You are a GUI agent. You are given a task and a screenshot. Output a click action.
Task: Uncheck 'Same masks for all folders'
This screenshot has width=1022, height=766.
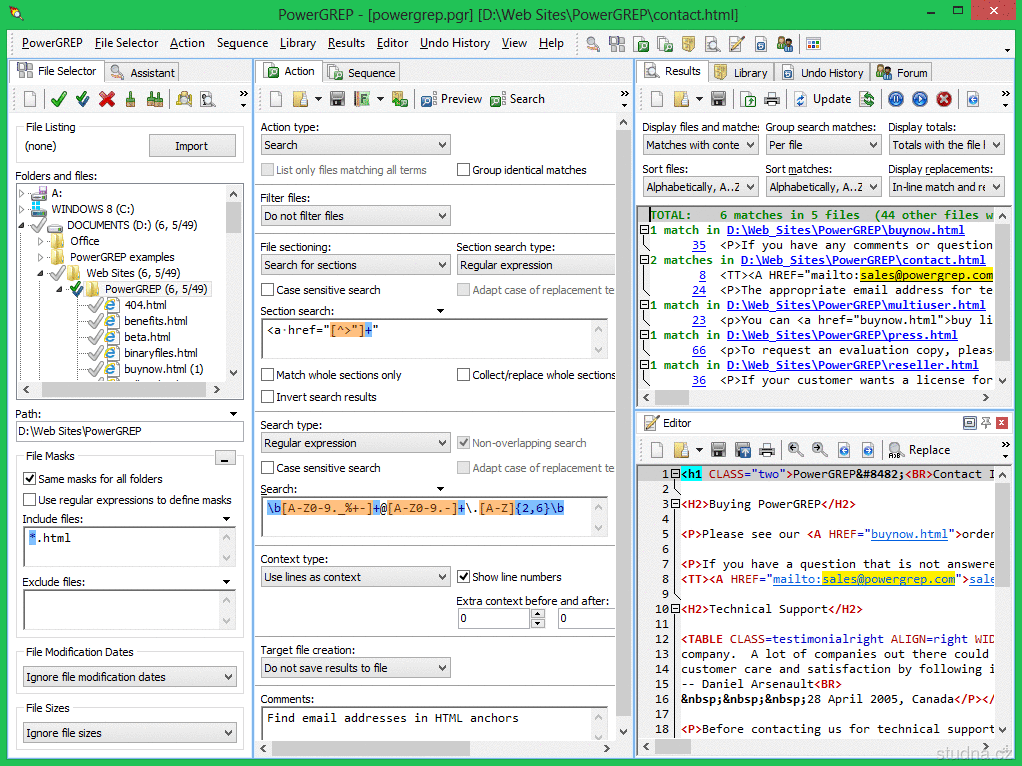click(29, 479)
